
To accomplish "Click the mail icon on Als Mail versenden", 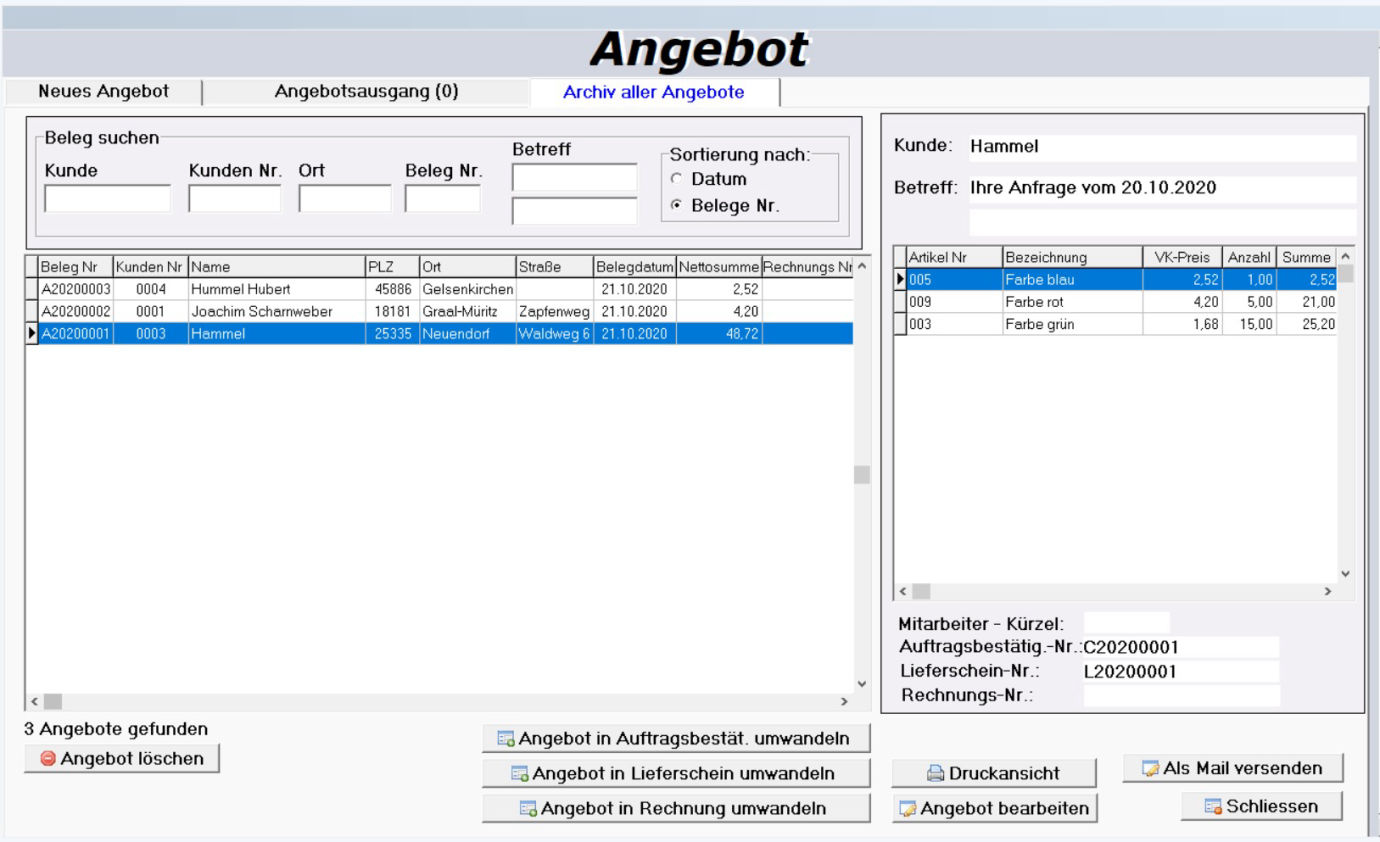I will [x=1151, y=769].
